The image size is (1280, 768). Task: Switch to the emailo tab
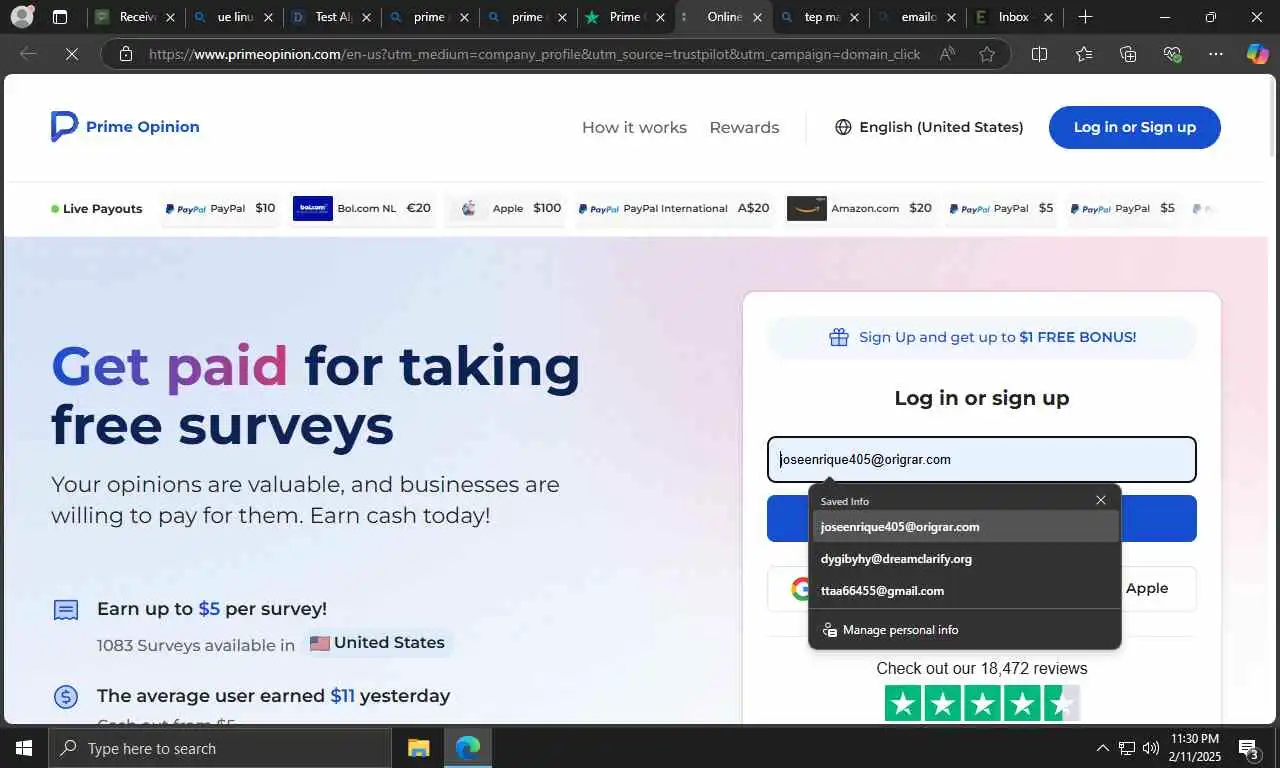pyautogui.click(x=917, y=17)
